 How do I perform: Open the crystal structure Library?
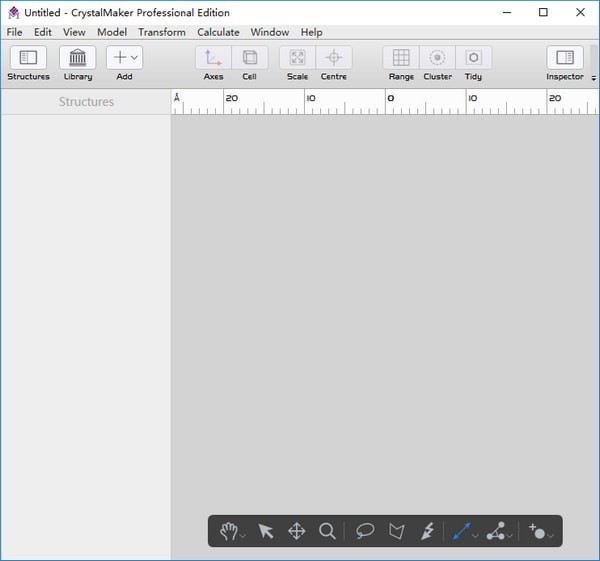[x=77, y=58]
